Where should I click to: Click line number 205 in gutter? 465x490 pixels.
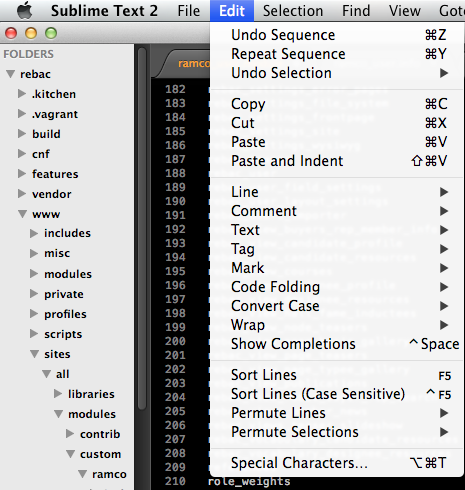pos(175,411)
